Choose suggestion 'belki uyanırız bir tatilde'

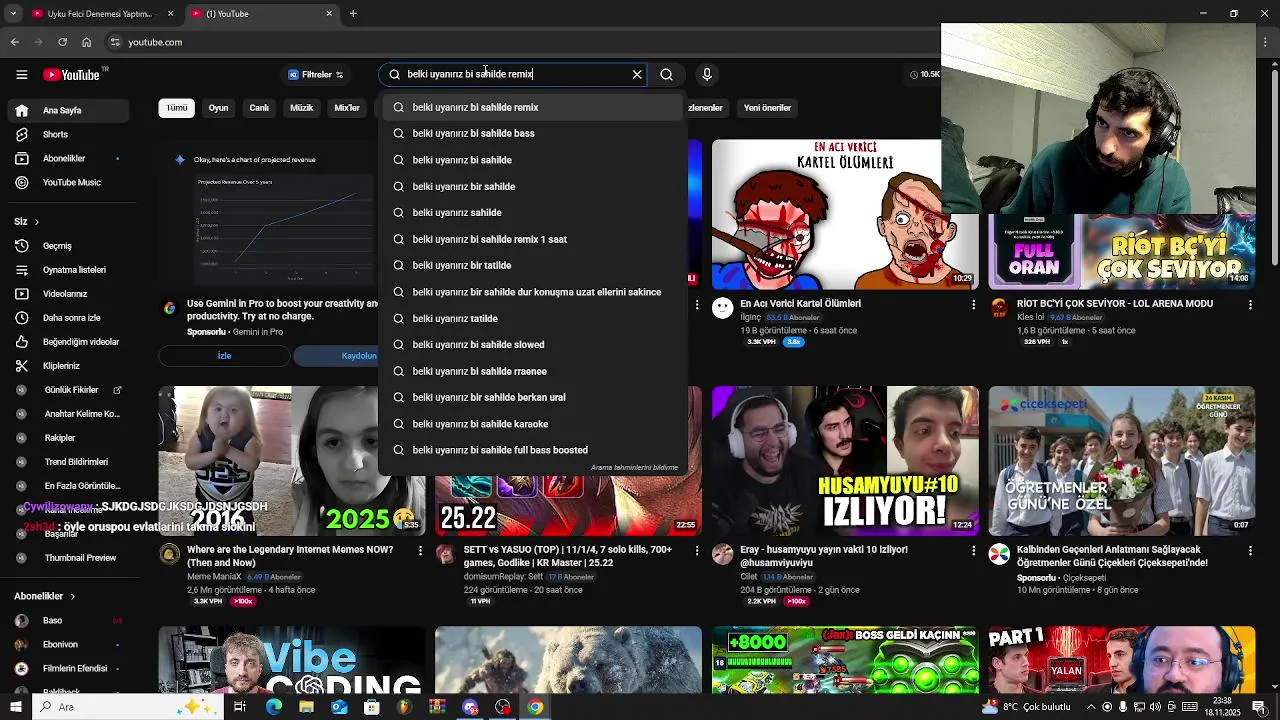tap(532, 265)
